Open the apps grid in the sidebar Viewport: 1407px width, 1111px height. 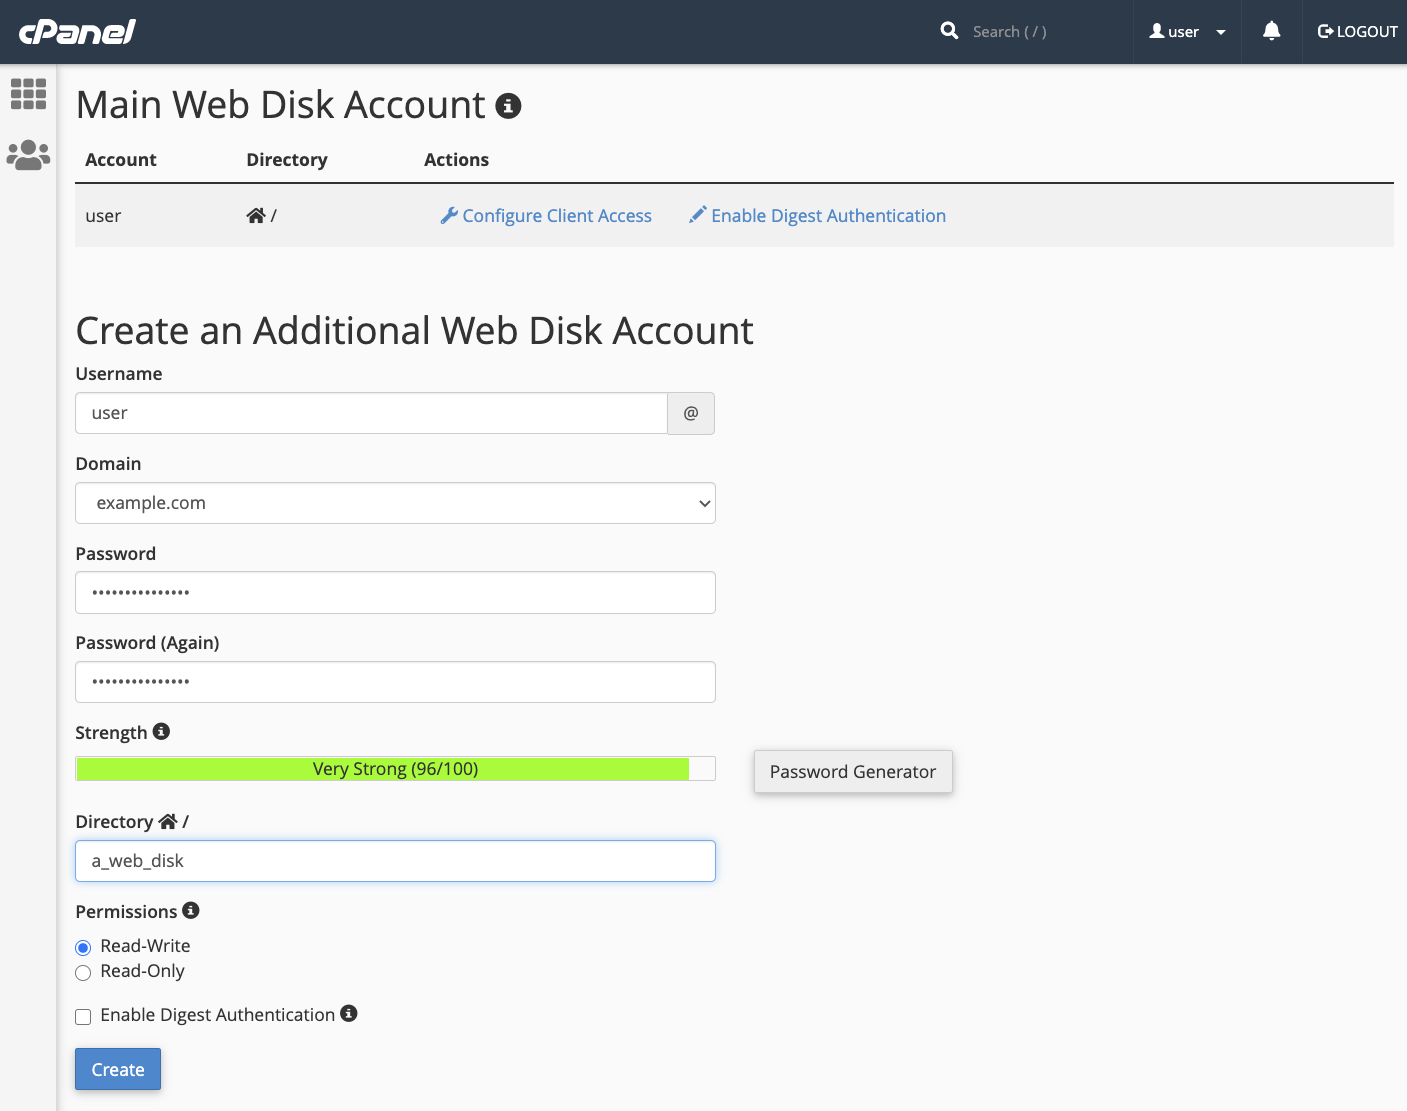point(27,94)
